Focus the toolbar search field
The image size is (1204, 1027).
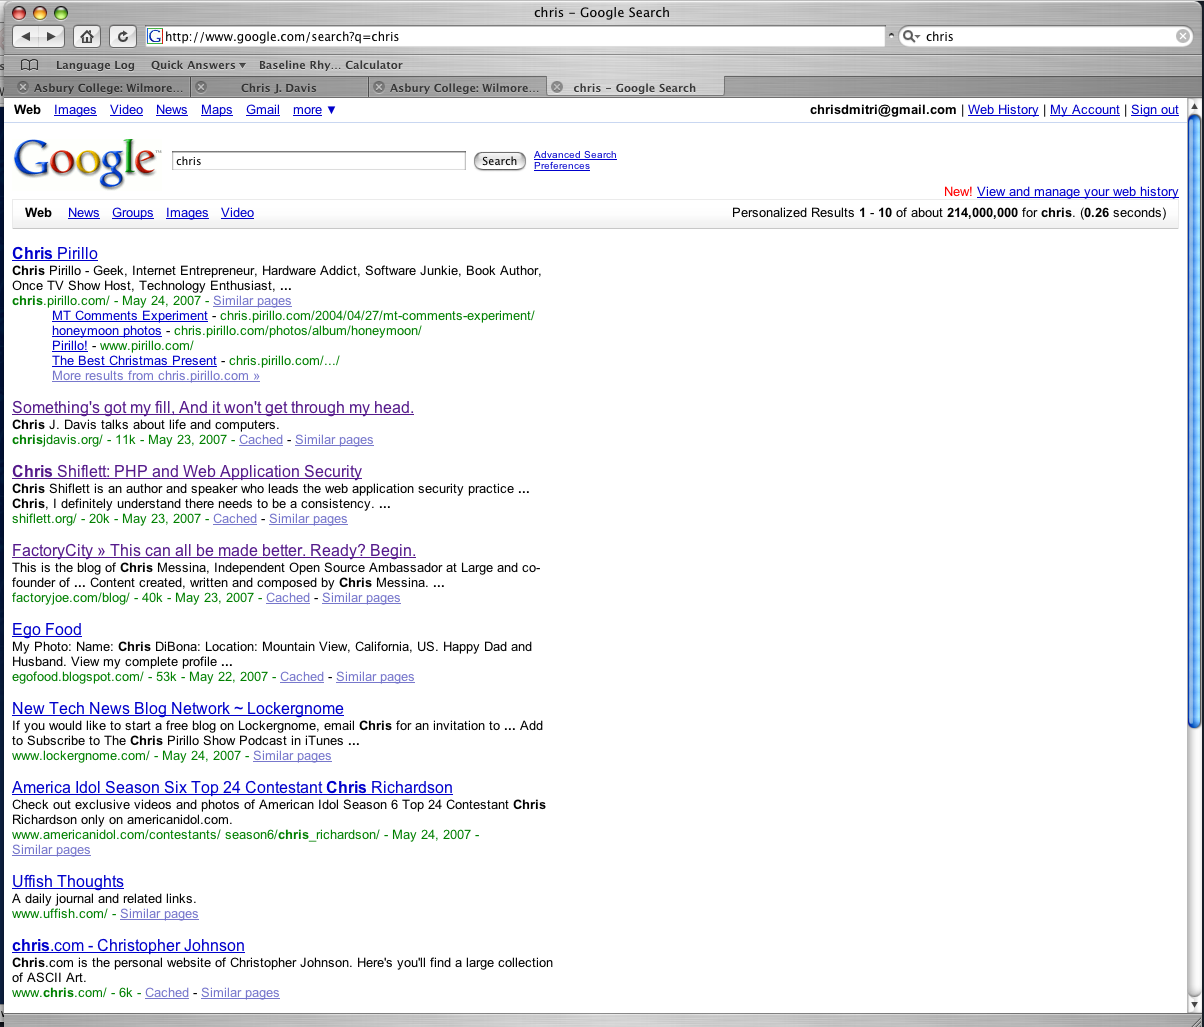1046,36
